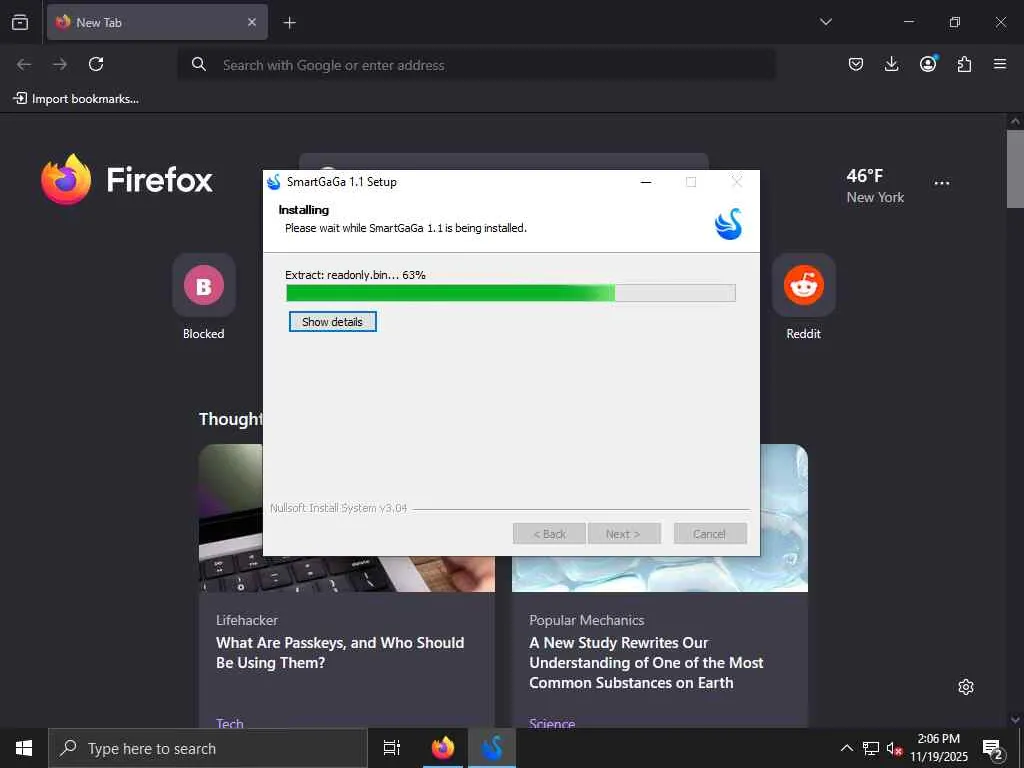Click the installation progress bar
Viewport: 1024px width, 768px height.
(x=511, y=293)
